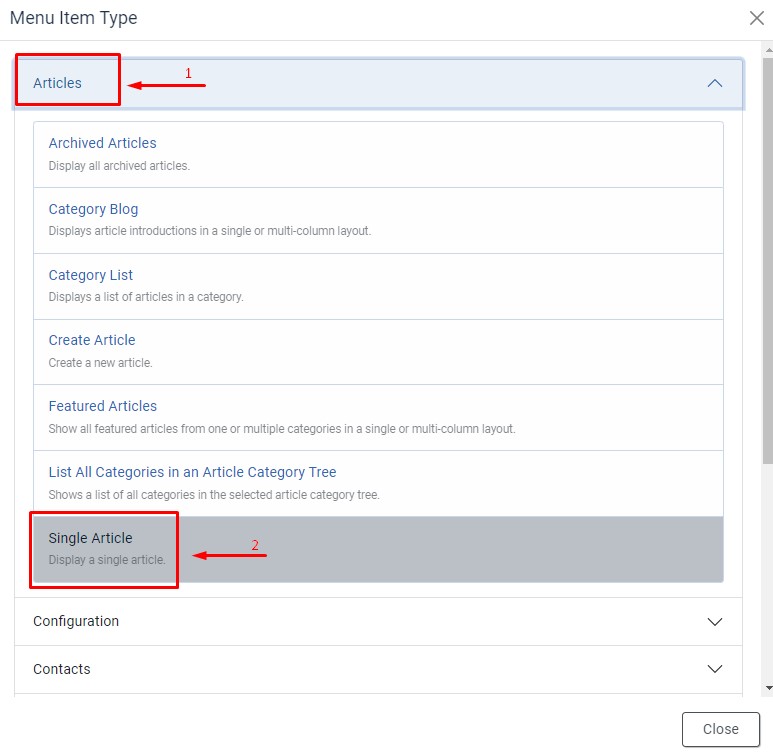Open the Contacts accordion header
This screenshot has width=773, height=755.
62,669
